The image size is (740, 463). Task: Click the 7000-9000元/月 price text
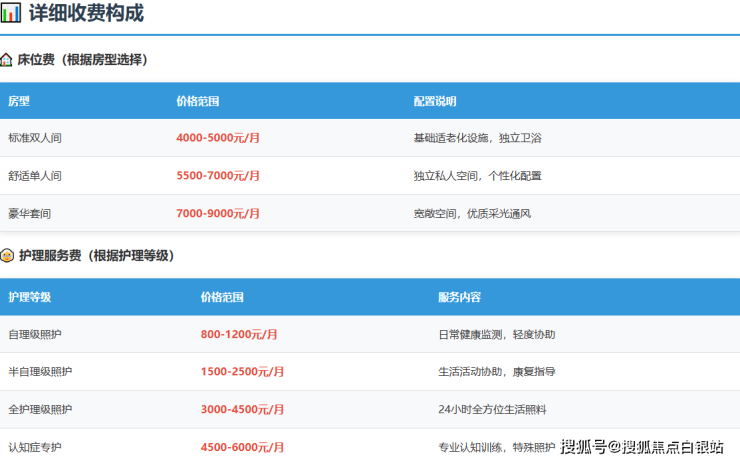218,213
